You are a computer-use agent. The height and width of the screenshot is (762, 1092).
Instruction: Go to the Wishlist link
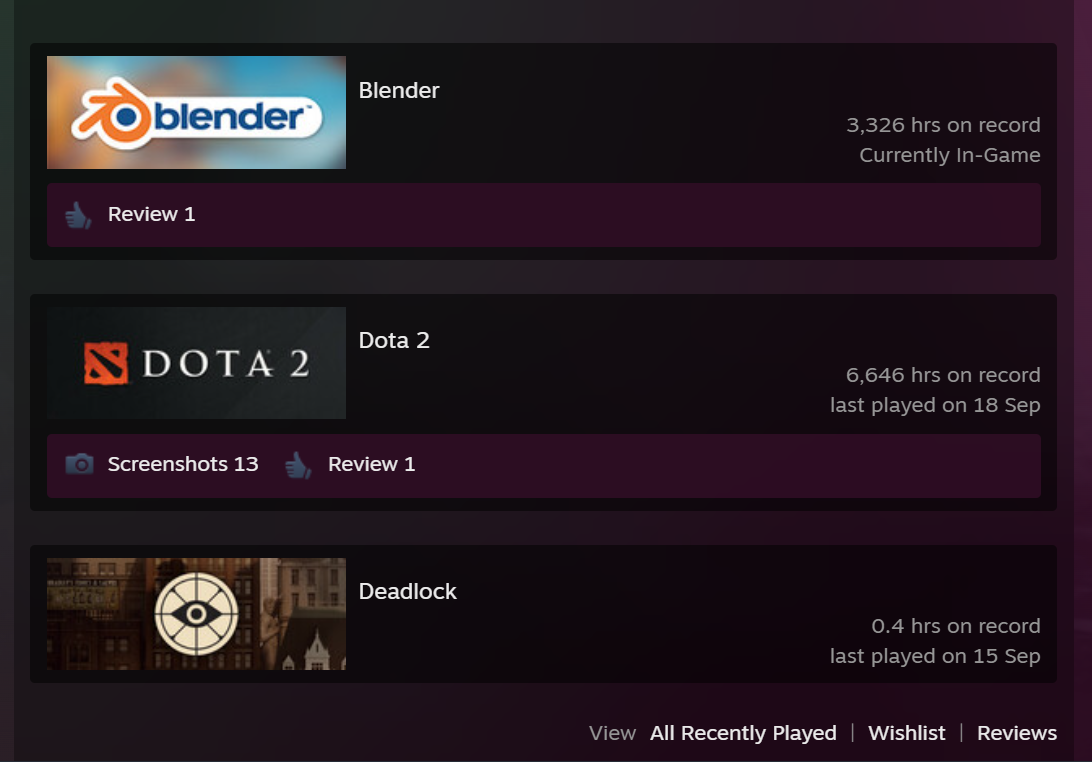coord(907,733)
